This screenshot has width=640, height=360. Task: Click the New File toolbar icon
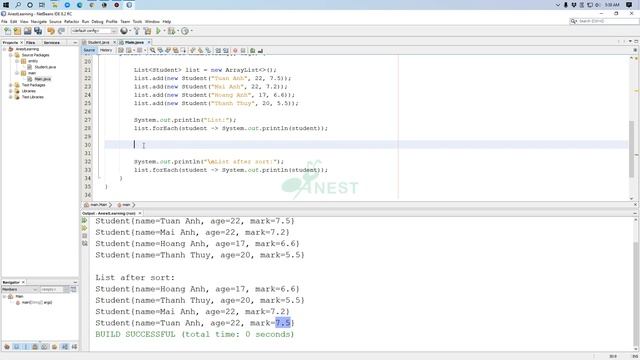[7, 31]
